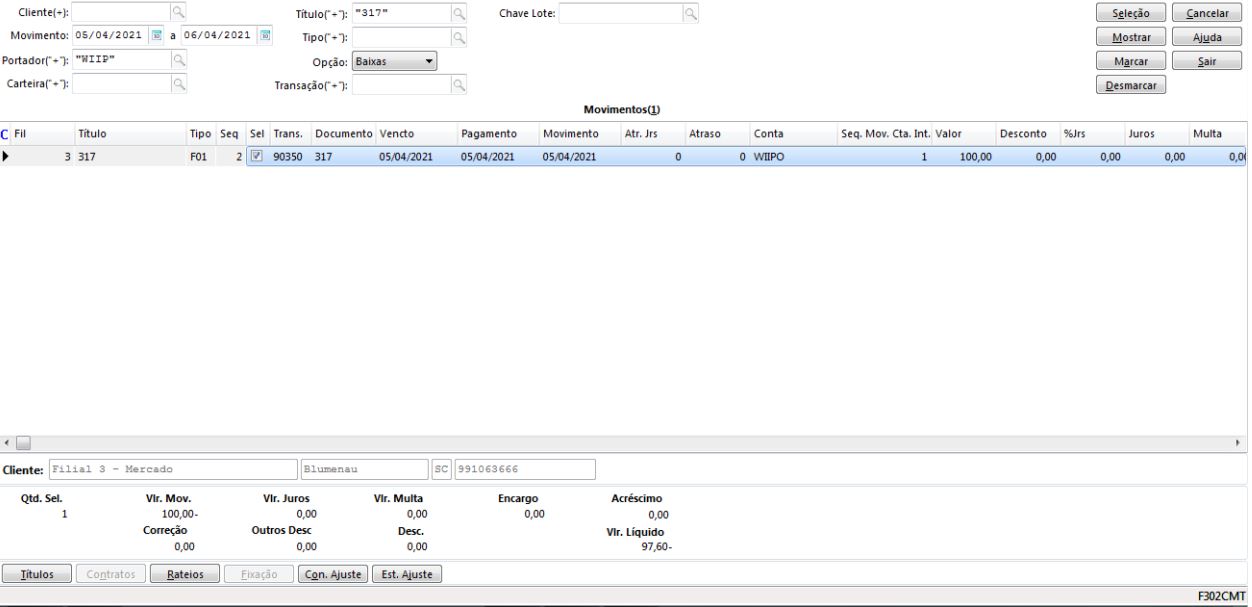The height and width of the screenshot is (607, 1252).
Task: Click lookup icon beside Chave Lote field
Action: point(690,14)
